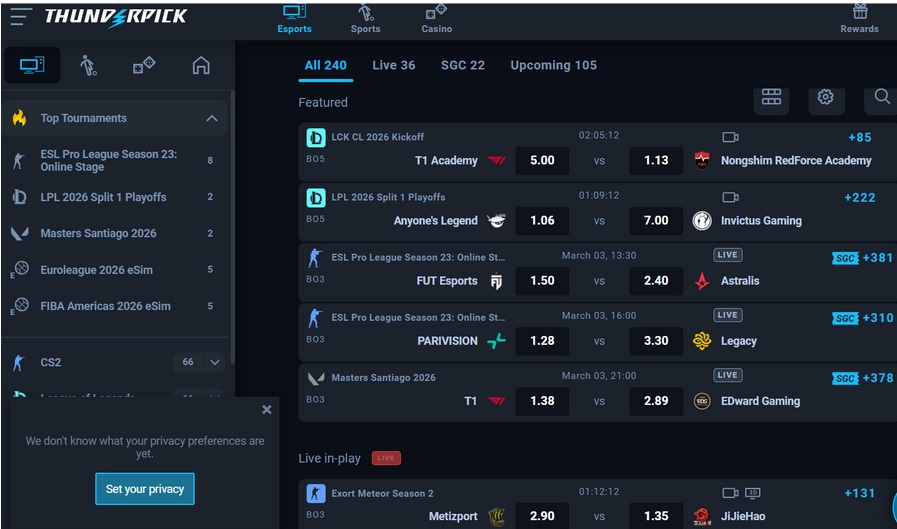Collapse the Top Tournaments section
Viewport: 897px width, 529px height.
point(212,118)
